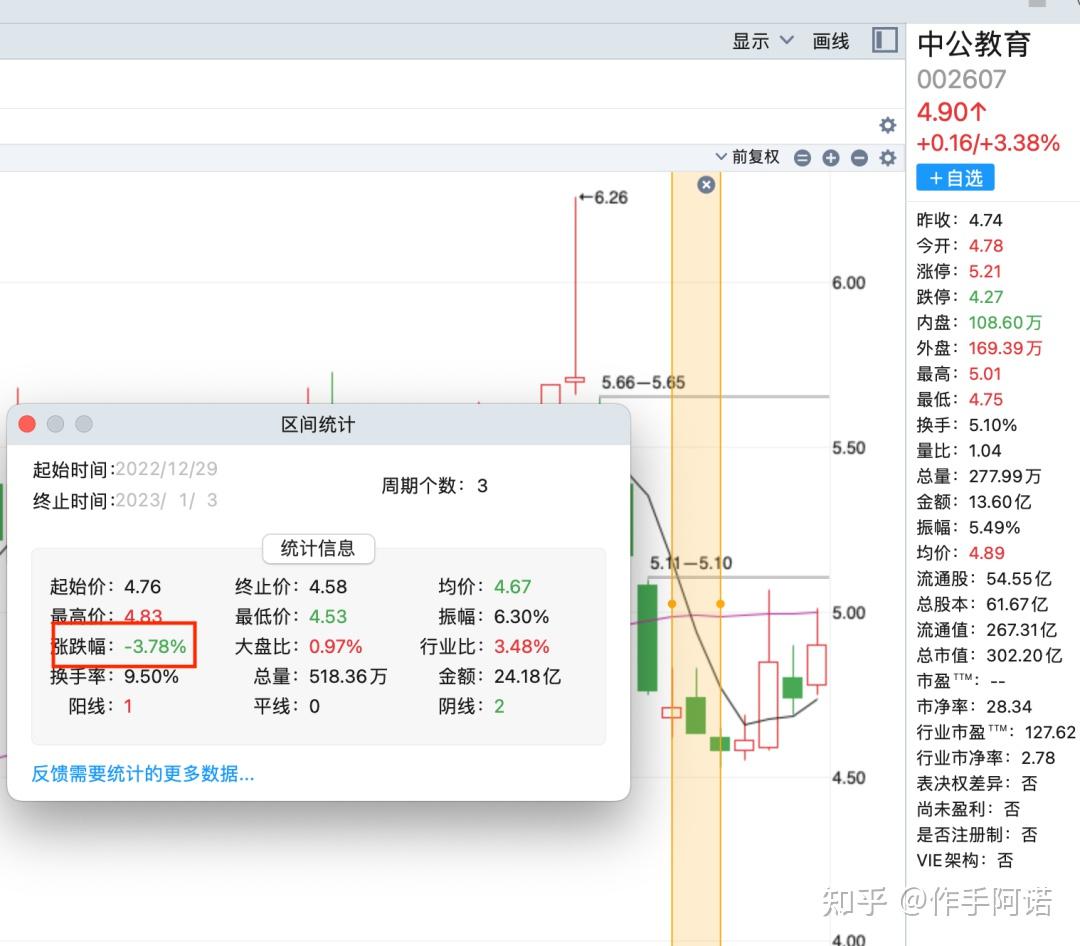Click the 5.11—5.10 gap label
The width and height of the screenshot is (1080, 946).
coord(691,563)
